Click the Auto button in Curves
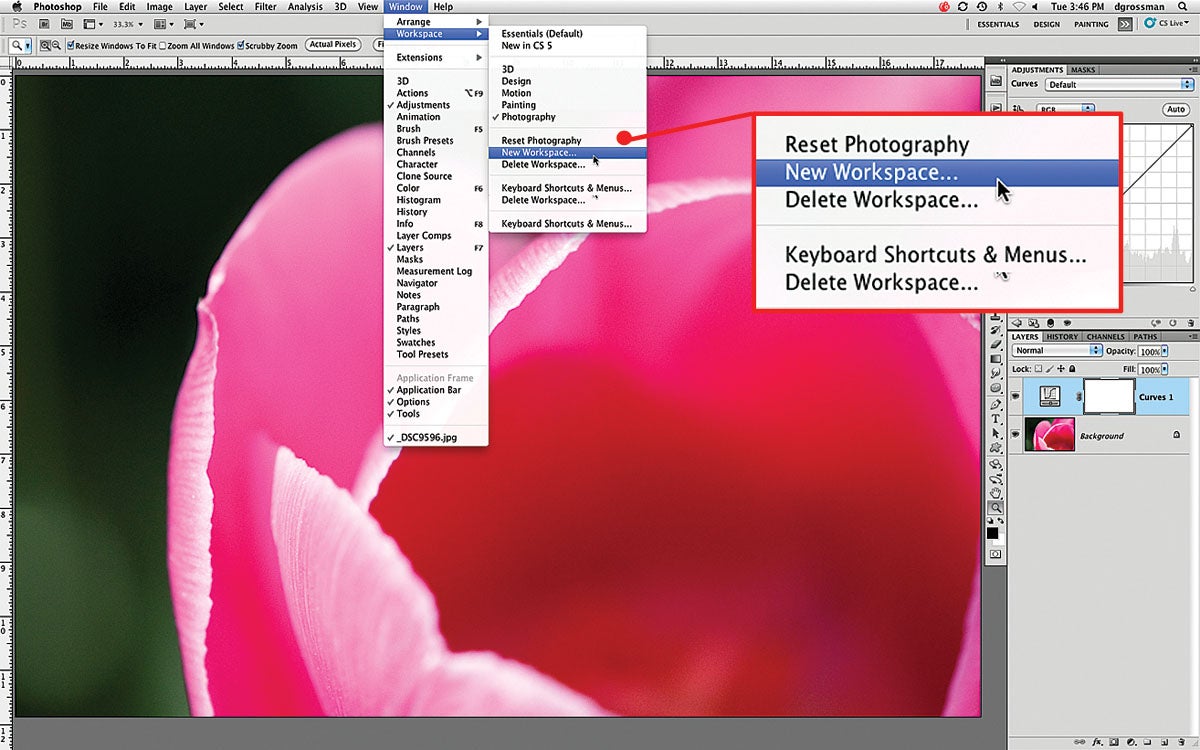Screen dimensions: 1200x750 click(1176, 109)
